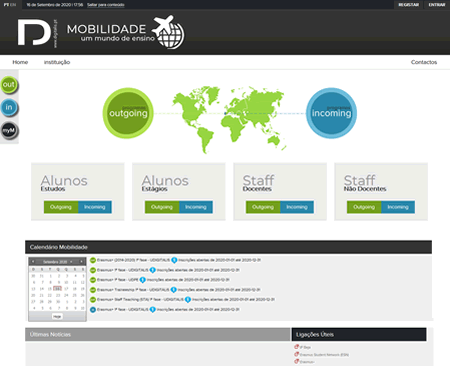
Task: Open the Home menu item
Action: pyautogui.click(x=20, y=62)
